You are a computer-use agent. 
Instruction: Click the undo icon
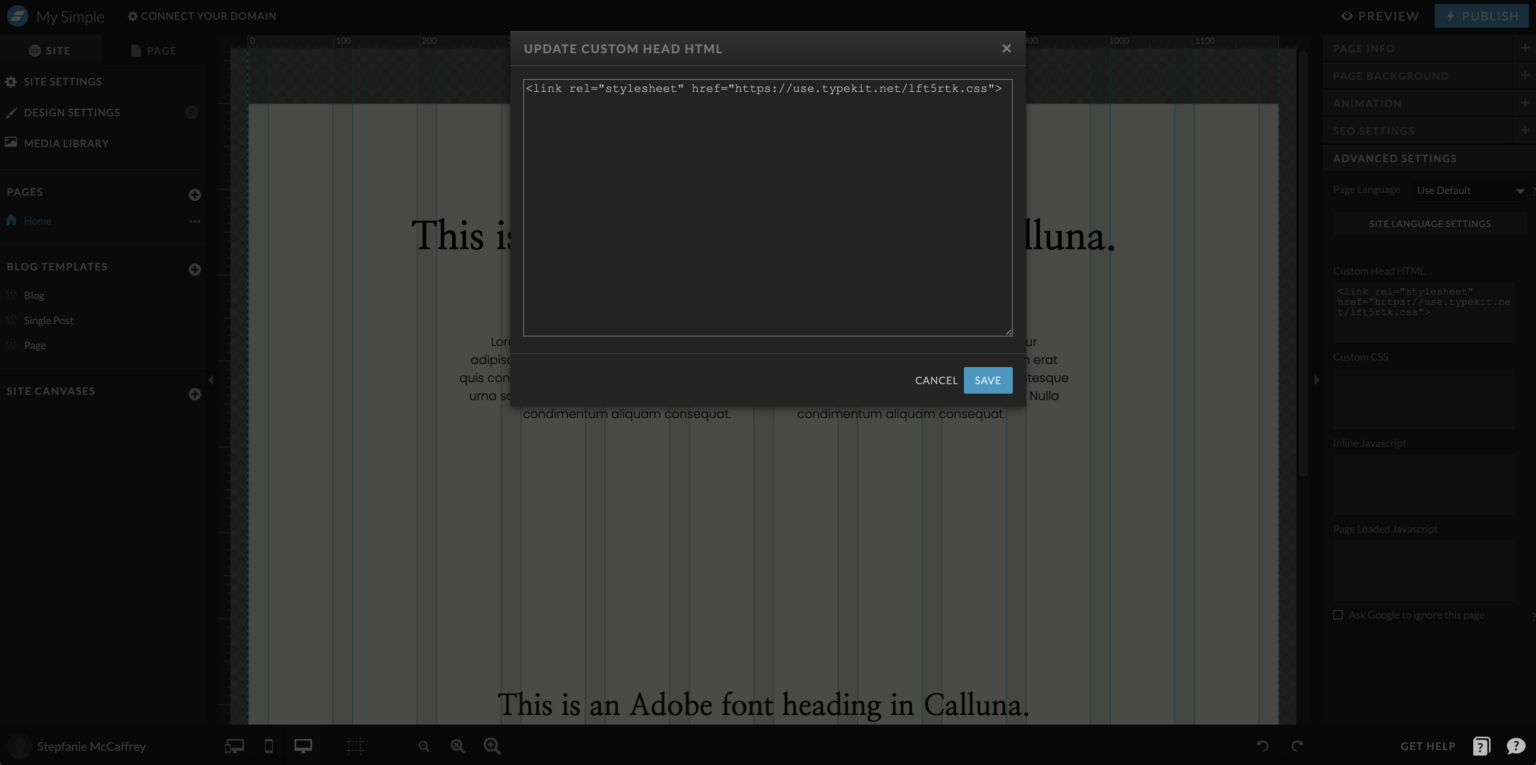(1261, 746)
